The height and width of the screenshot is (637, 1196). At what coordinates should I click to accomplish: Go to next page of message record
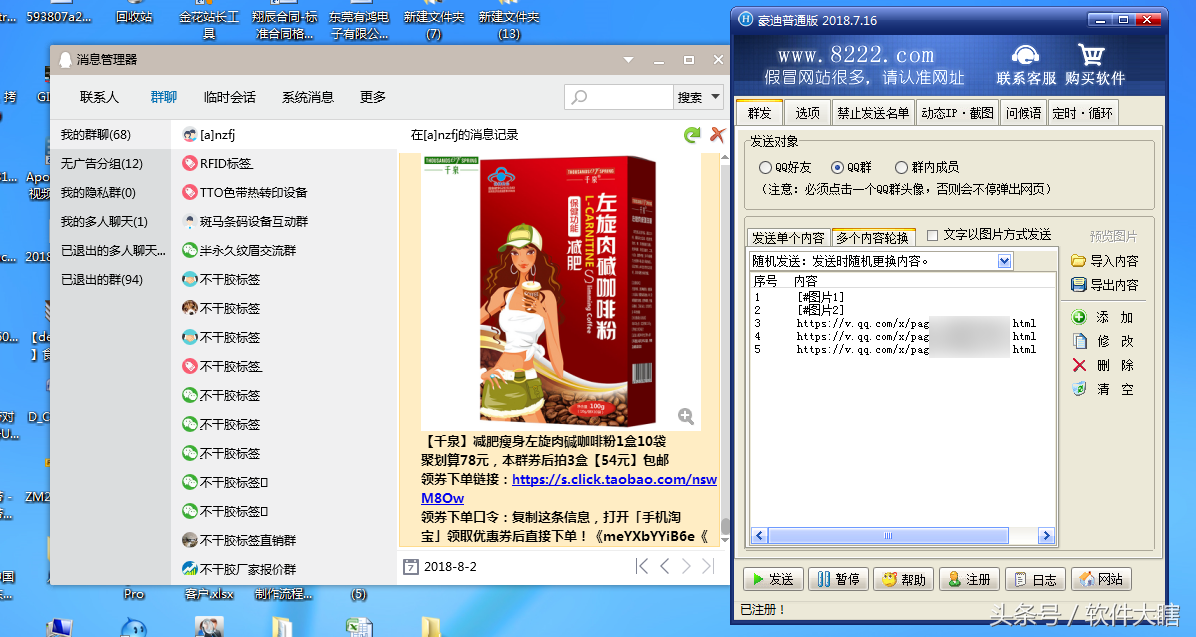pos(686,566)
